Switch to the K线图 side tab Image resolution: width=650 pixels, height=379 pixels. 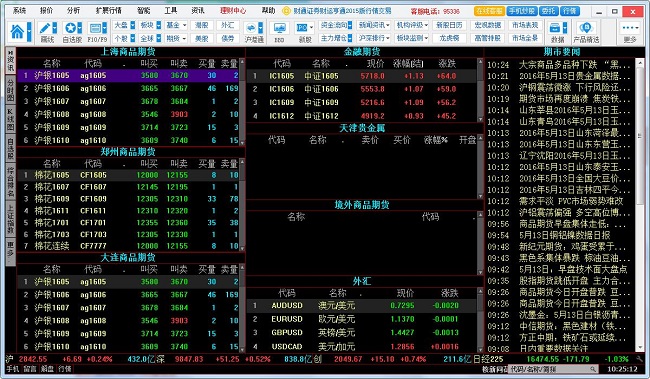pyautogui.click(x=11, y=118)
